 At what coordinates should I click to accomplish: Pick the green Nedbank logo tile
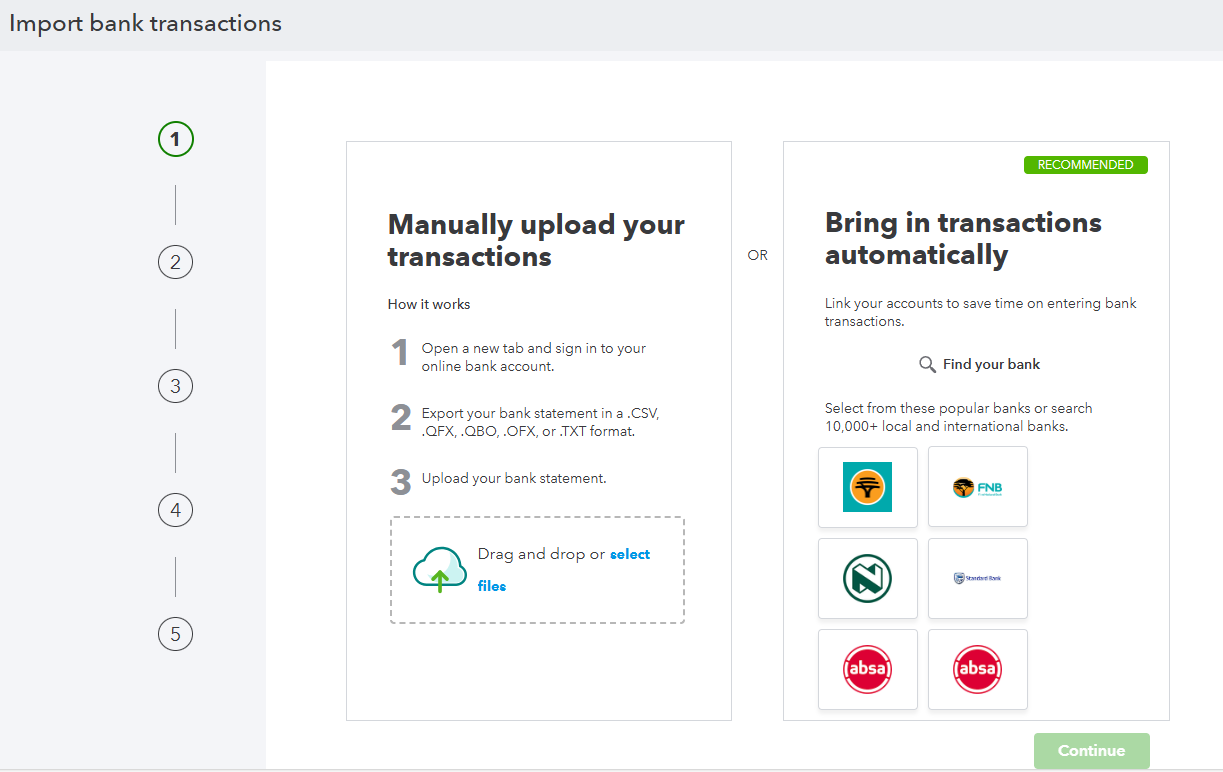point(867,579)
